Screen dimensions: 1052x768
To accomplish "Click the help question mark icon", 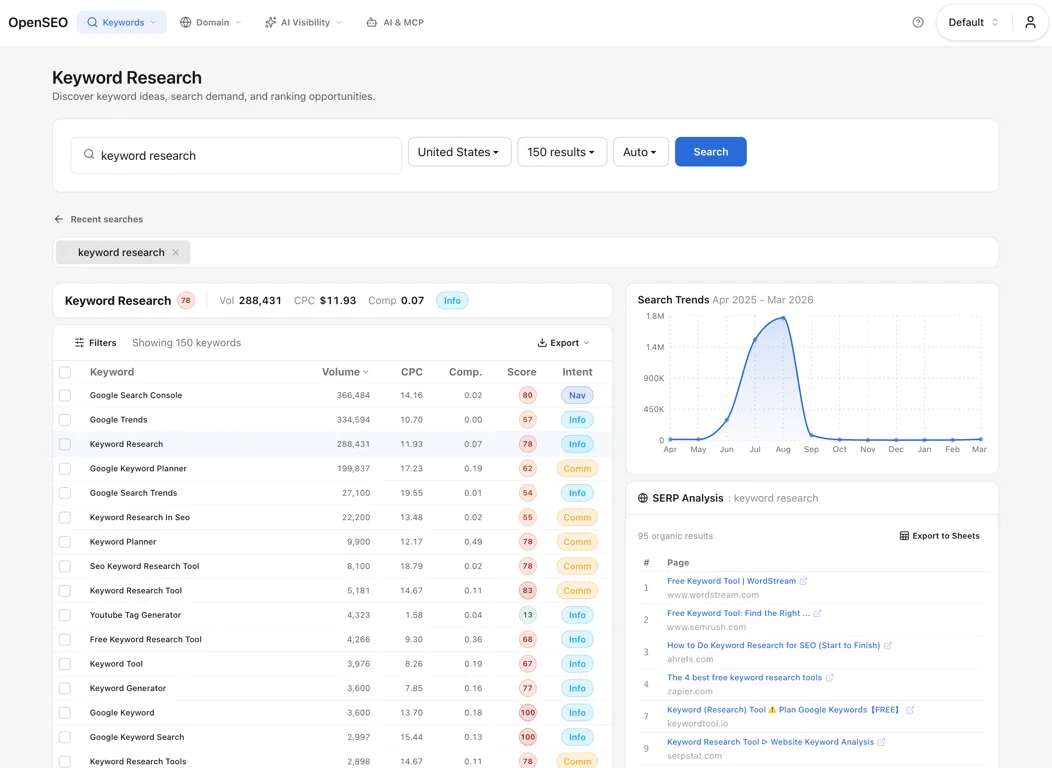I will (918, 22).
